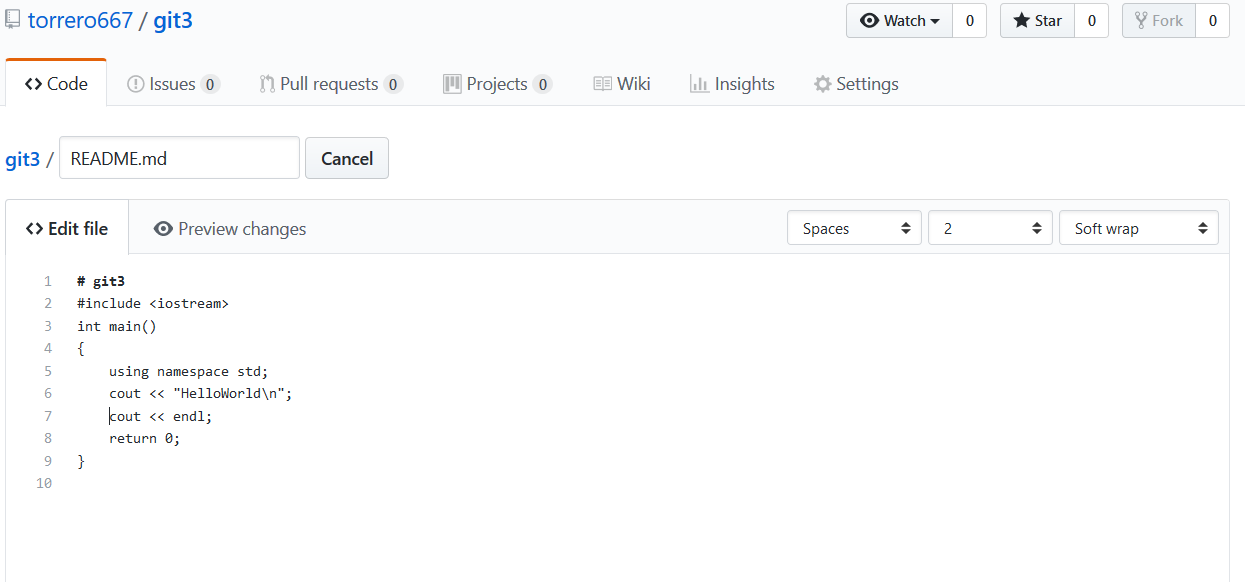Click the Watch dropdown button
1245x582 pixels.
click(899, 21)
